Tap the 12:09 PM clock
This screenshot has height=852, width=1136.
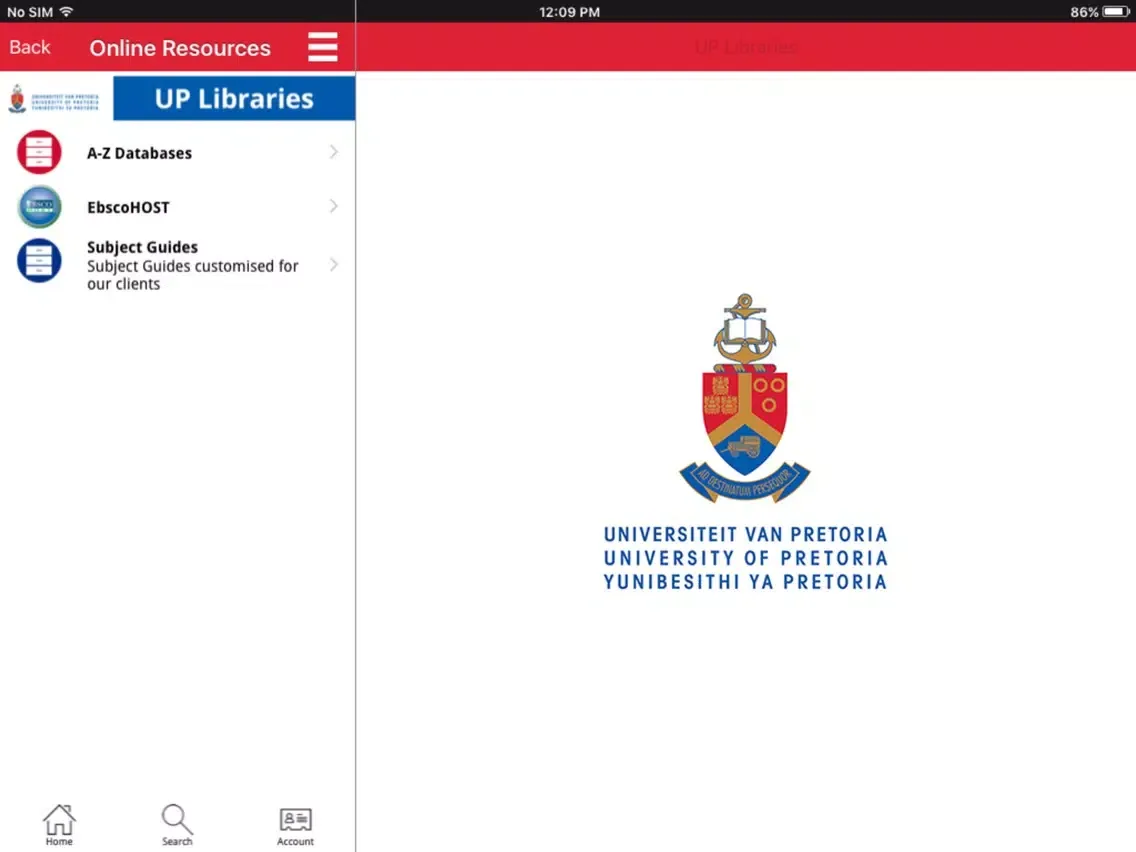[x=569, y=12]
